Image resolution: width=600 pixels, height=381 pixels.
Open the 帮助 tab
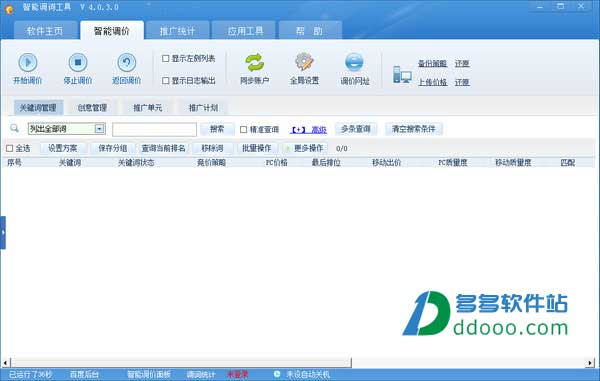point(310,31)
